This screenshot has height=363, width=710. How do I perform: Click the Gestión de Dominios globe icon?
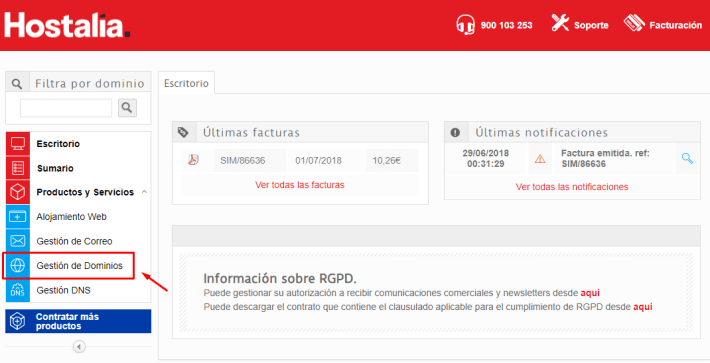point(18,266)
